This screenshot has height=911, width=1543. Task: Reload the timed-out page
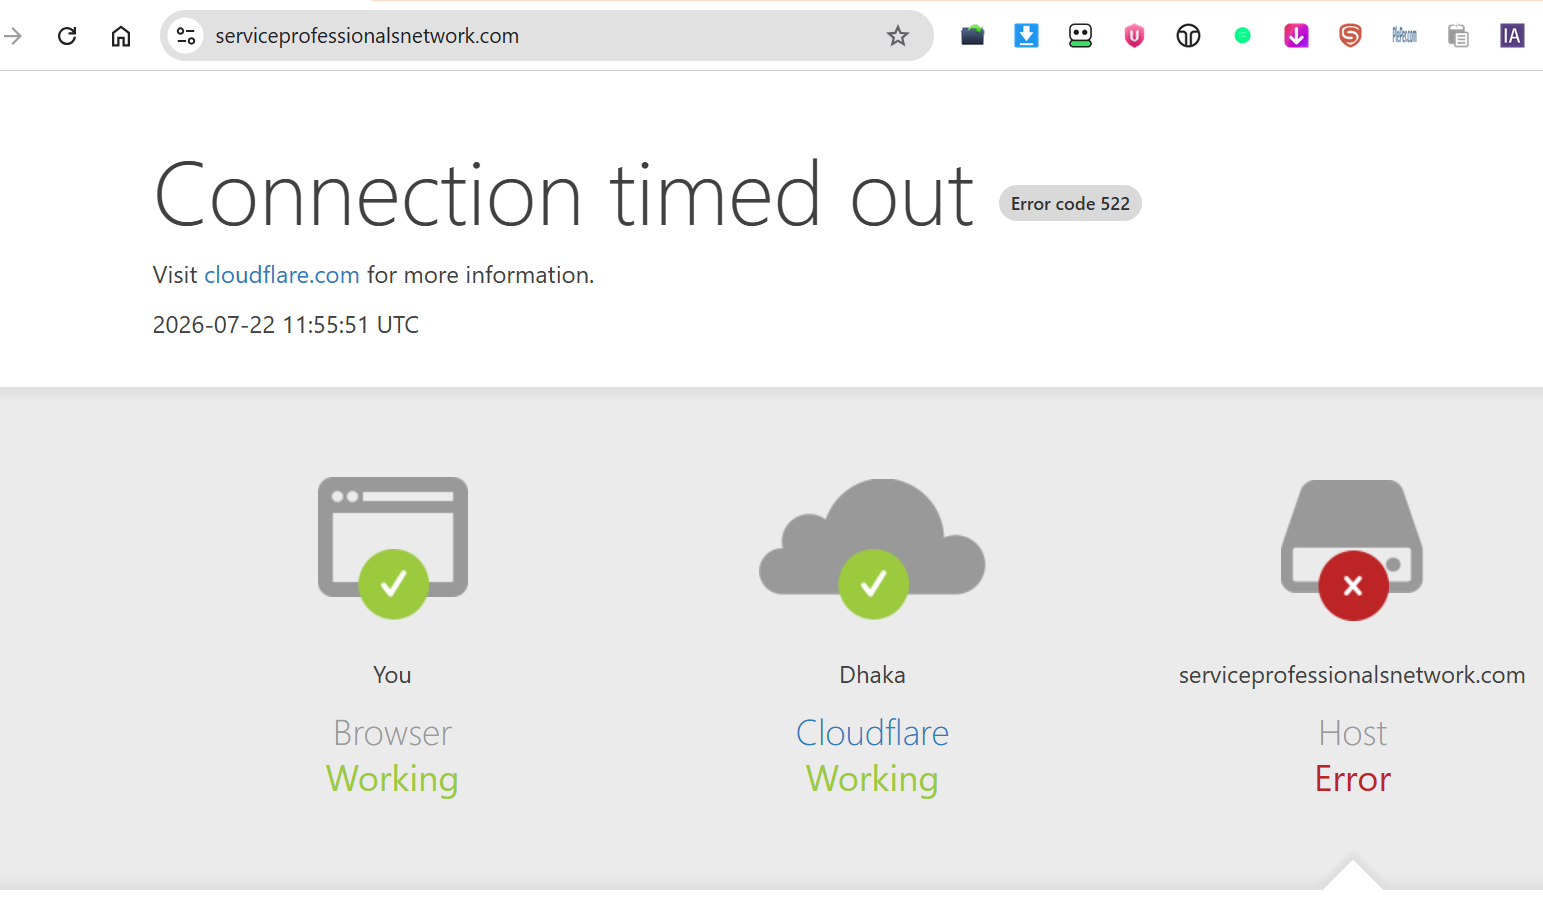point(67,36)
